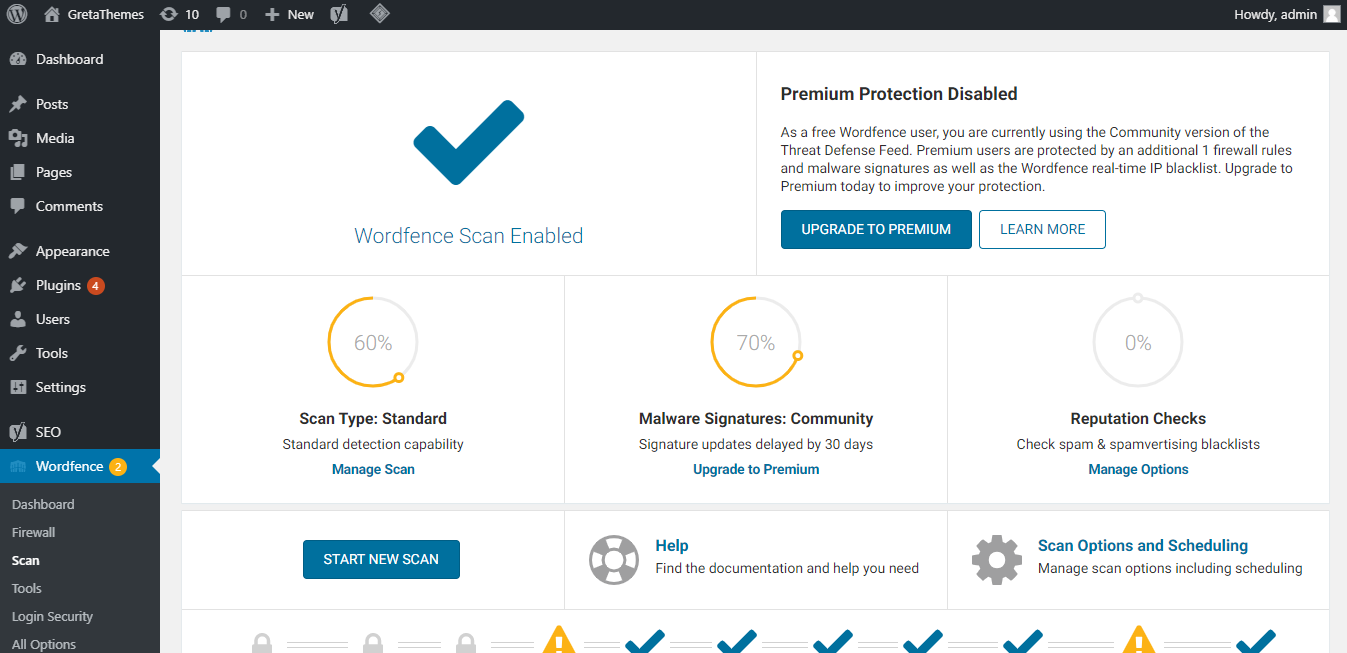Click the Help lifebuoy icon
1347x653 pixels.
(614, 560)
